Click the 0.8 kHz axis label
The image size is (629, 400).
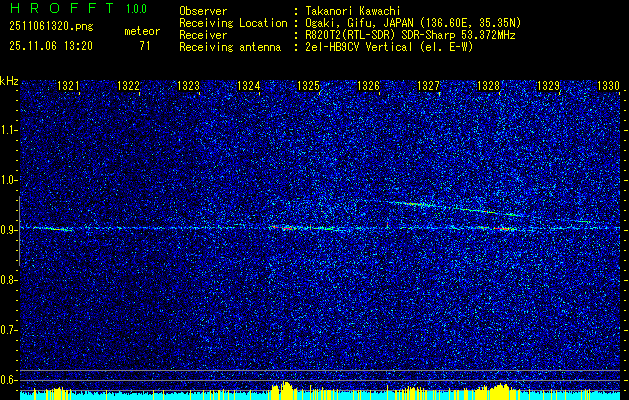7,280
